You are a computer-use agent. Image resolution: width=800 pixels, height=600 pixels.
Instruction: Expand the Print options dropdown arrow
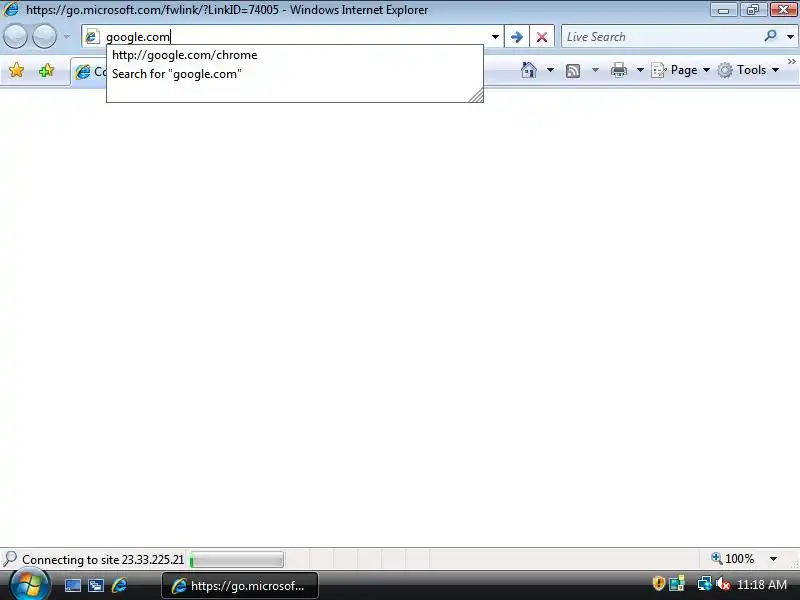tap(640, 70)
